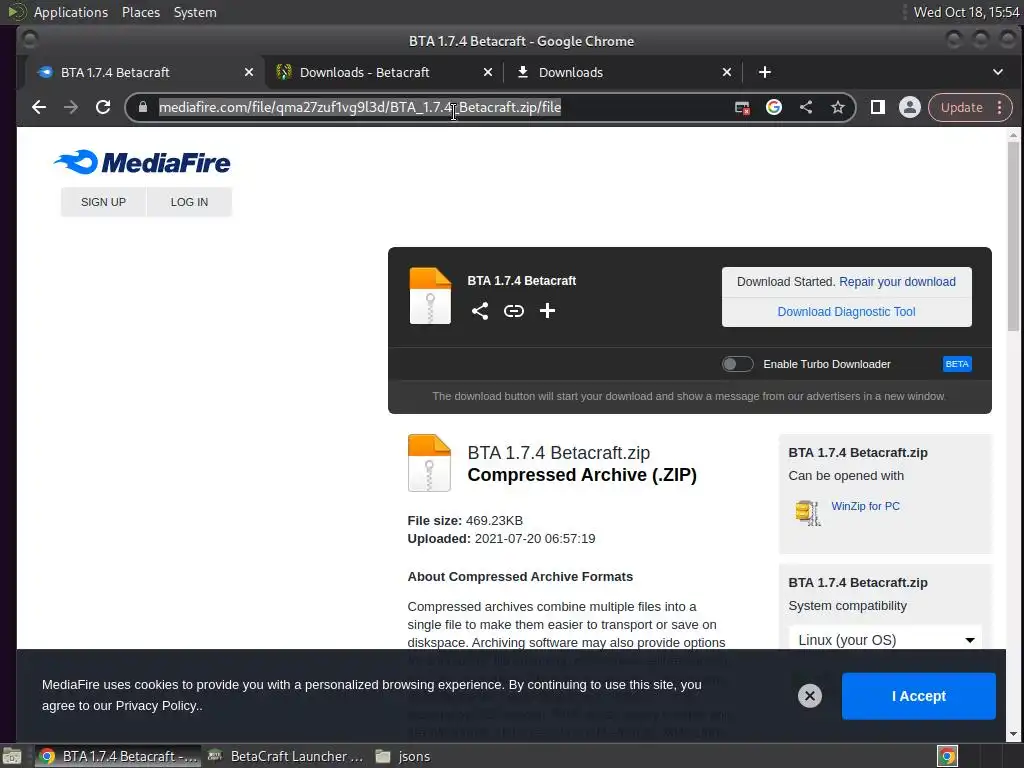Click the address bar URL
1024x768 pixels.
(360, 107)
